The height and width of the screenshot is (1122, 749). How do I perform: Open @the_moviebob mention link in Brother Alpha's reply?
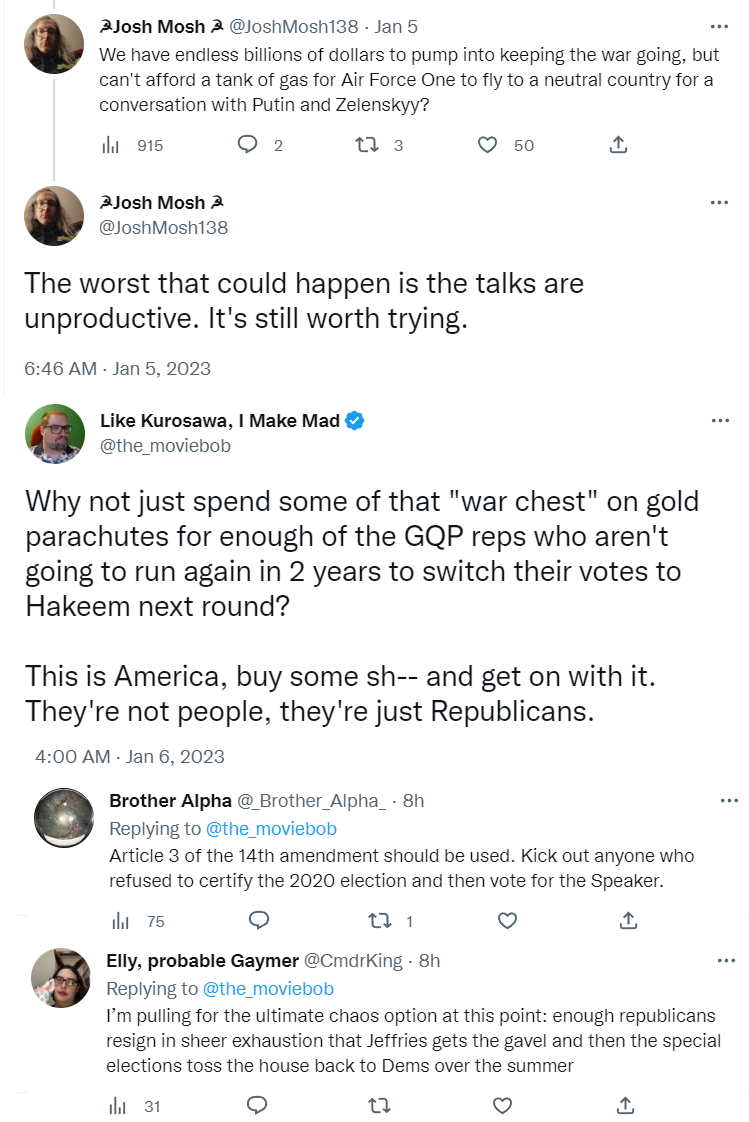[271, 829]
